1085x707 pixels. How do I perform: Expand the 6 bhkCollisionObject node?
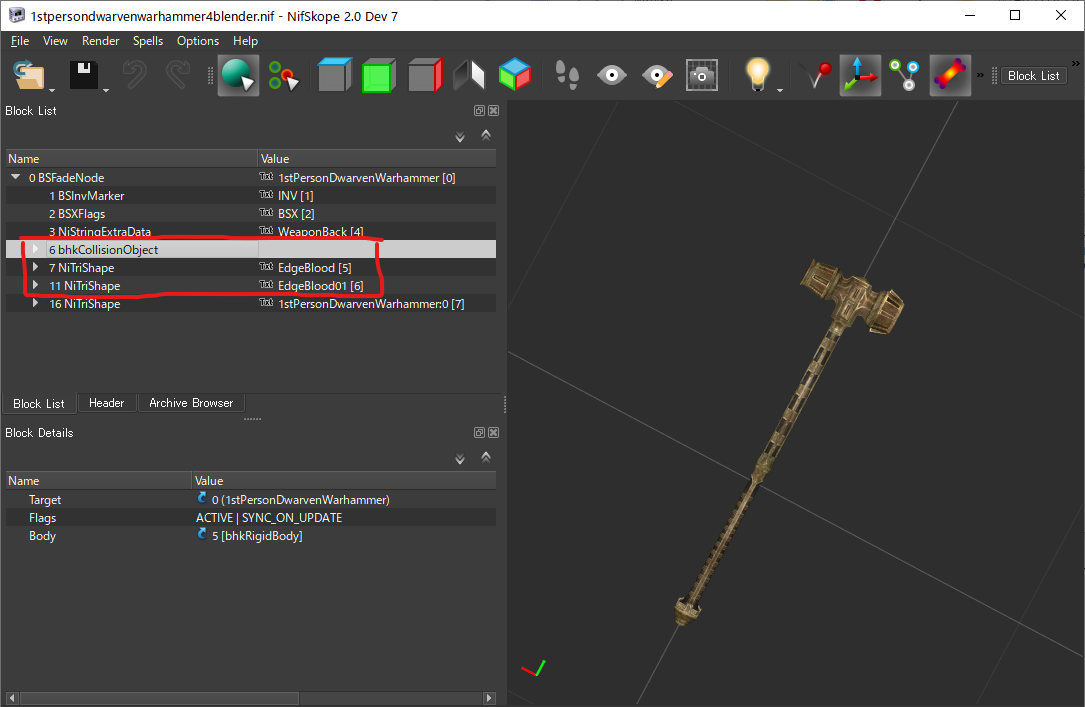35,249
